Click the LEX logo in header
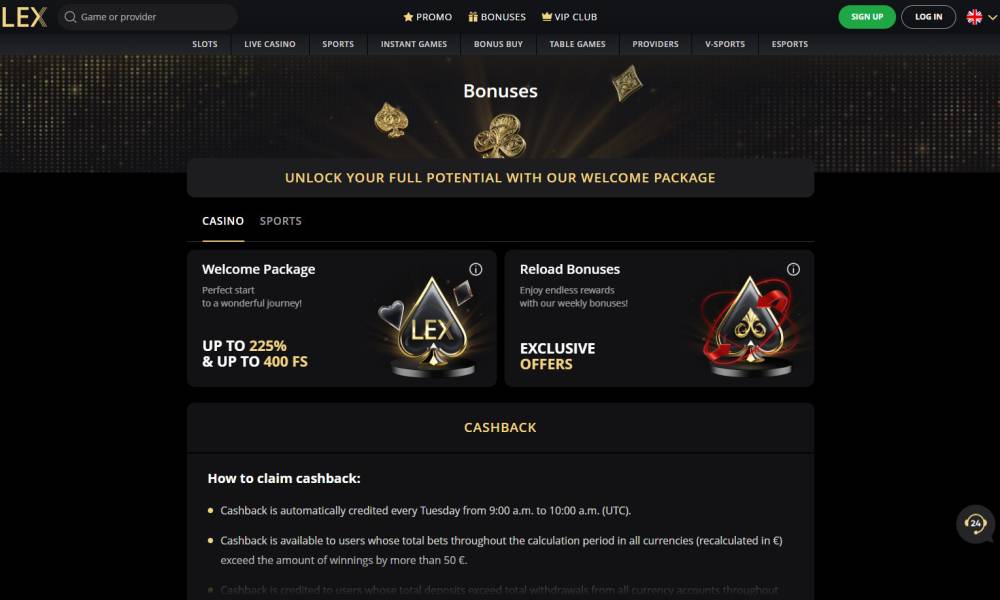This screenshot has height=600, width=1000. [x=24, y=17]
